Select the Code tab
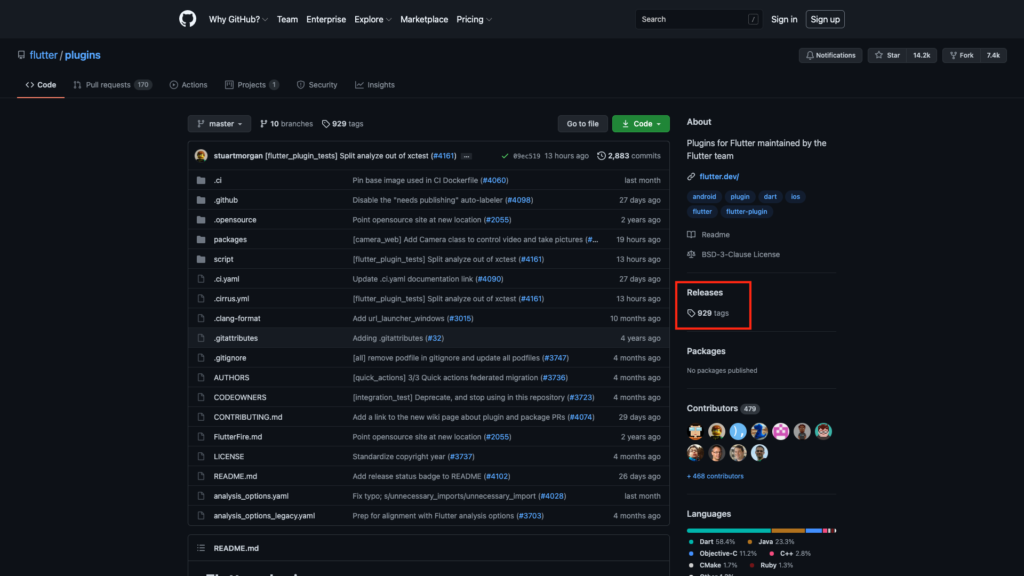 pos(40,85)
